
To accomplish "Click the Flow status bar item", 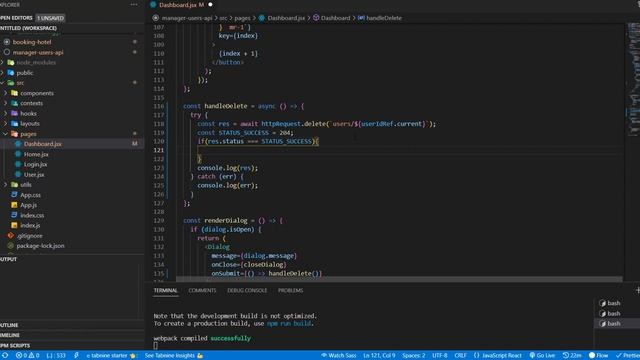I will click(x=598, y=356).
